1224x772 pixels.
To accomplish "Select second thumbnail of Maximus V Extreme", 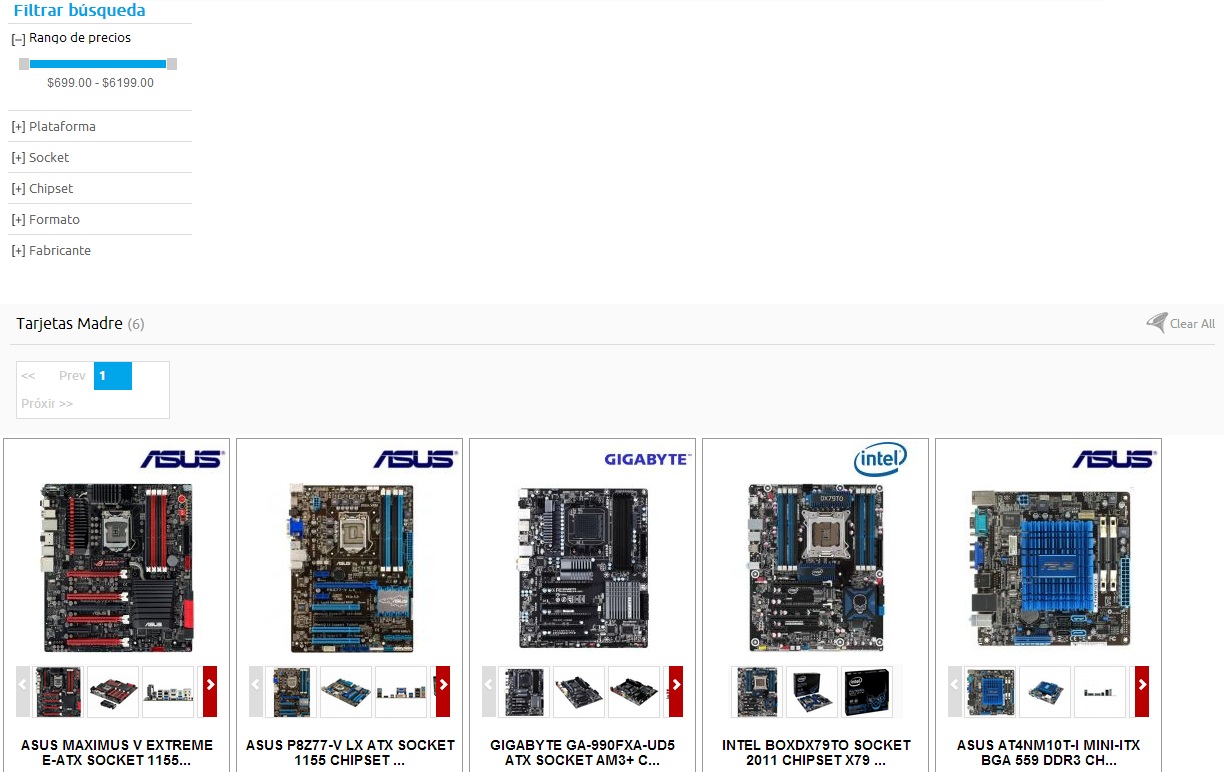I will pos(113,692).
